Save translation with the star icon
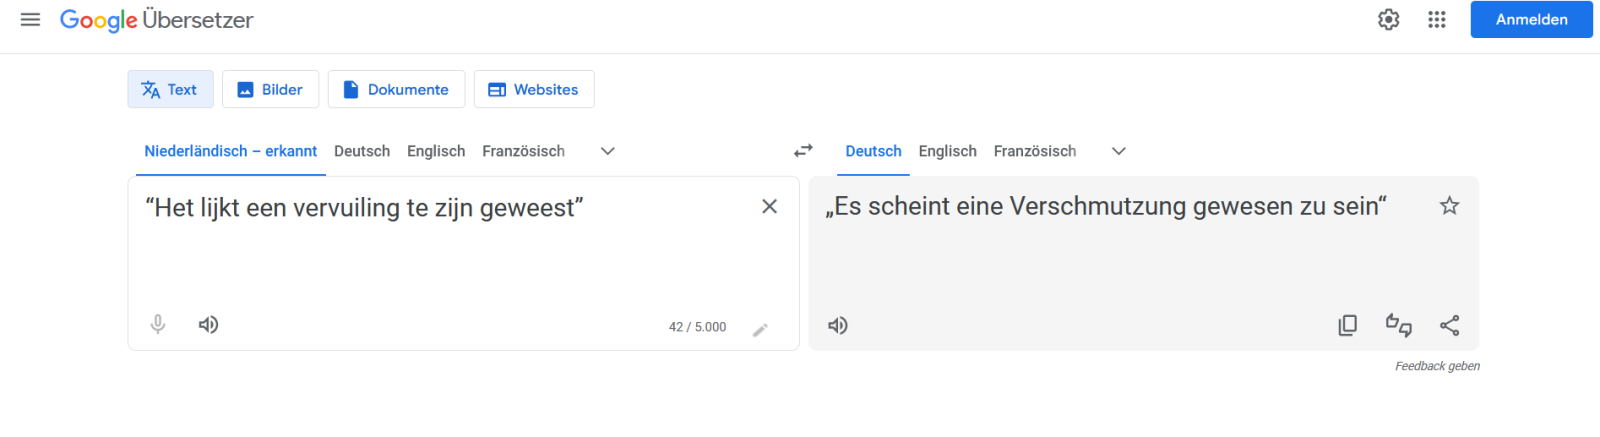 click(x=1449, y=206)
